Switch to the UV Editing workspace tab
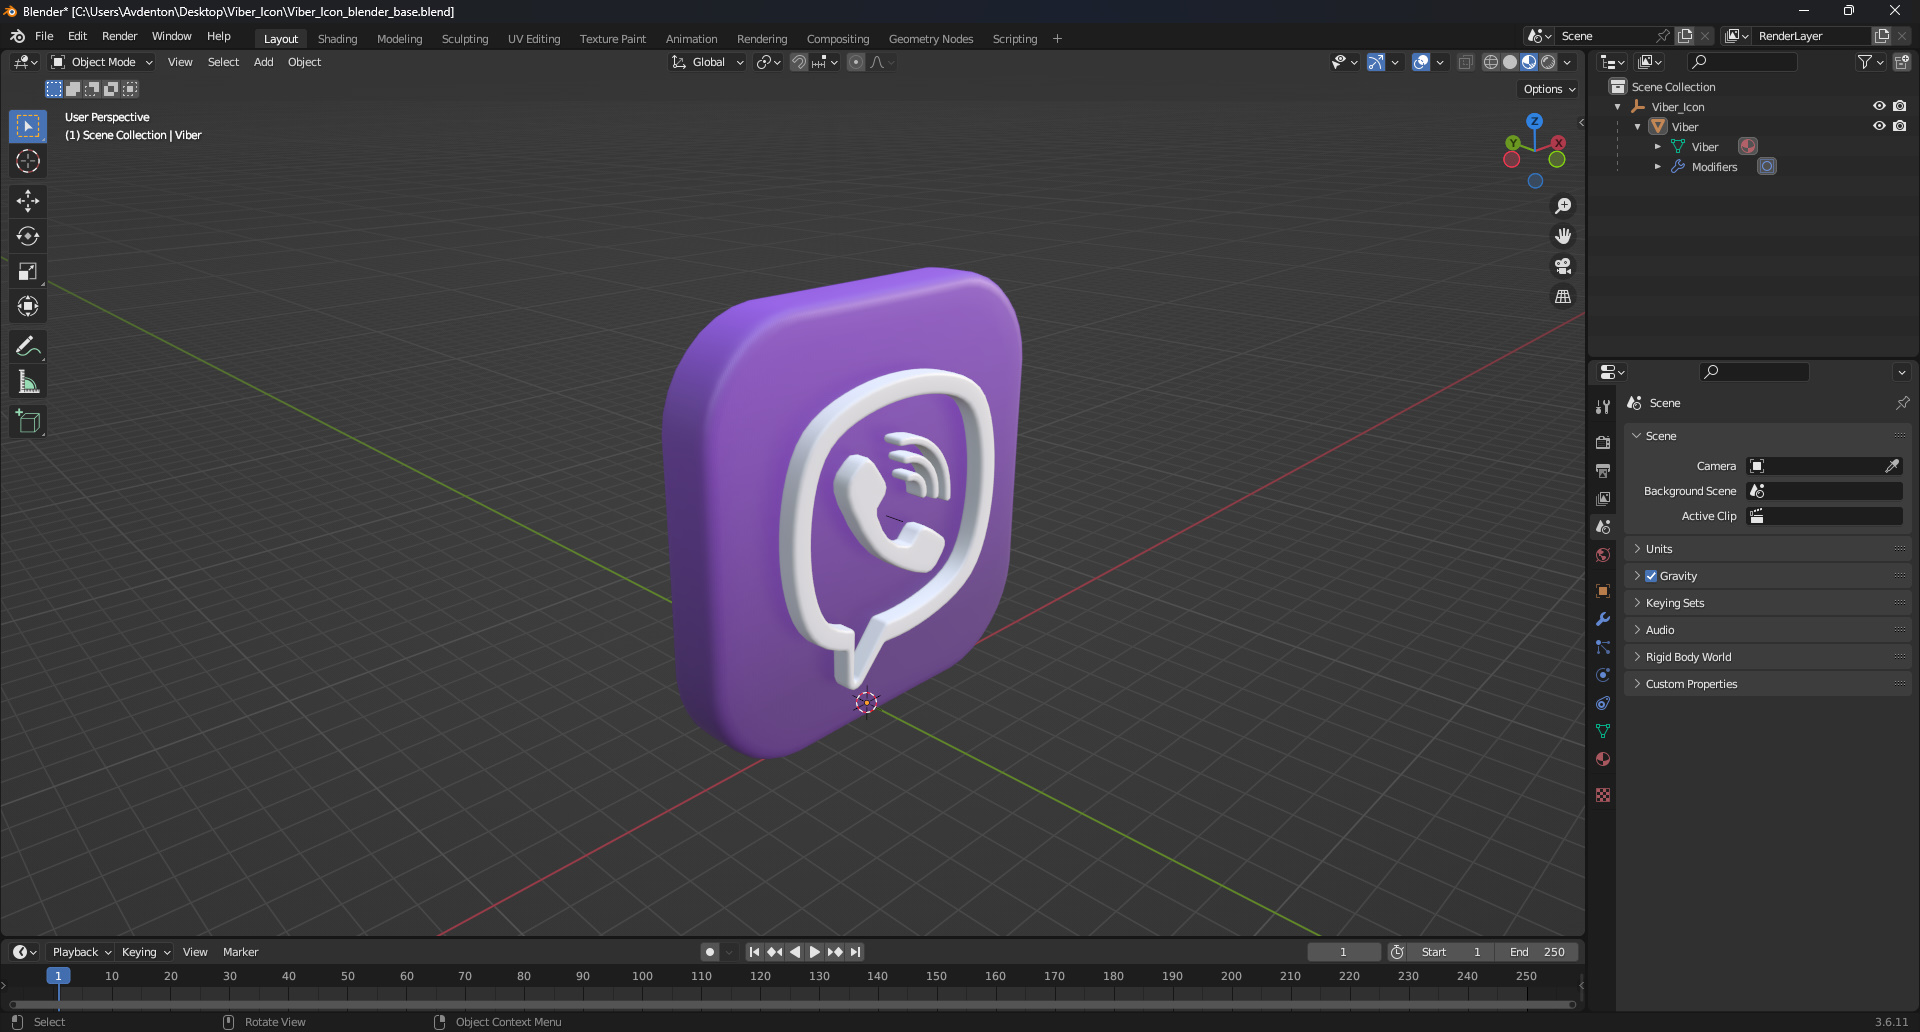The width and height of the screenshot is (1920, 1032). point(534,39)
